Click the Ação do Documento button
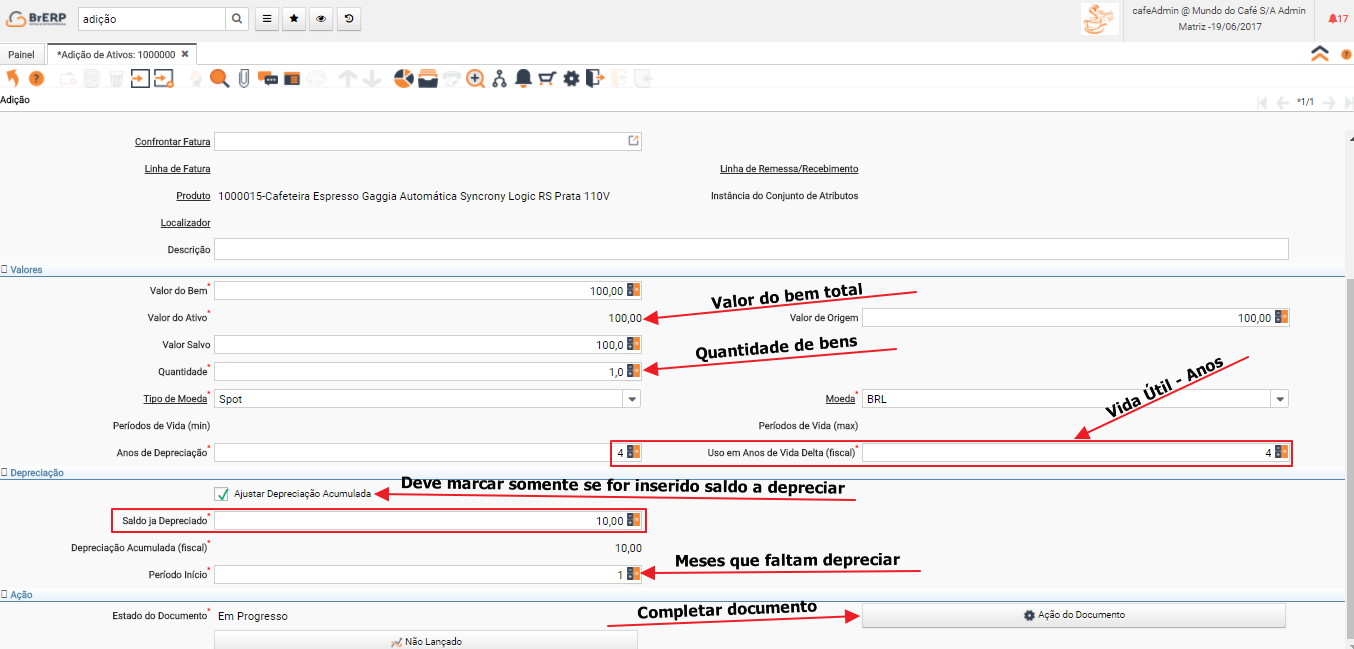The width and height of the screenshot is (1354, 649). point(1073,615)
